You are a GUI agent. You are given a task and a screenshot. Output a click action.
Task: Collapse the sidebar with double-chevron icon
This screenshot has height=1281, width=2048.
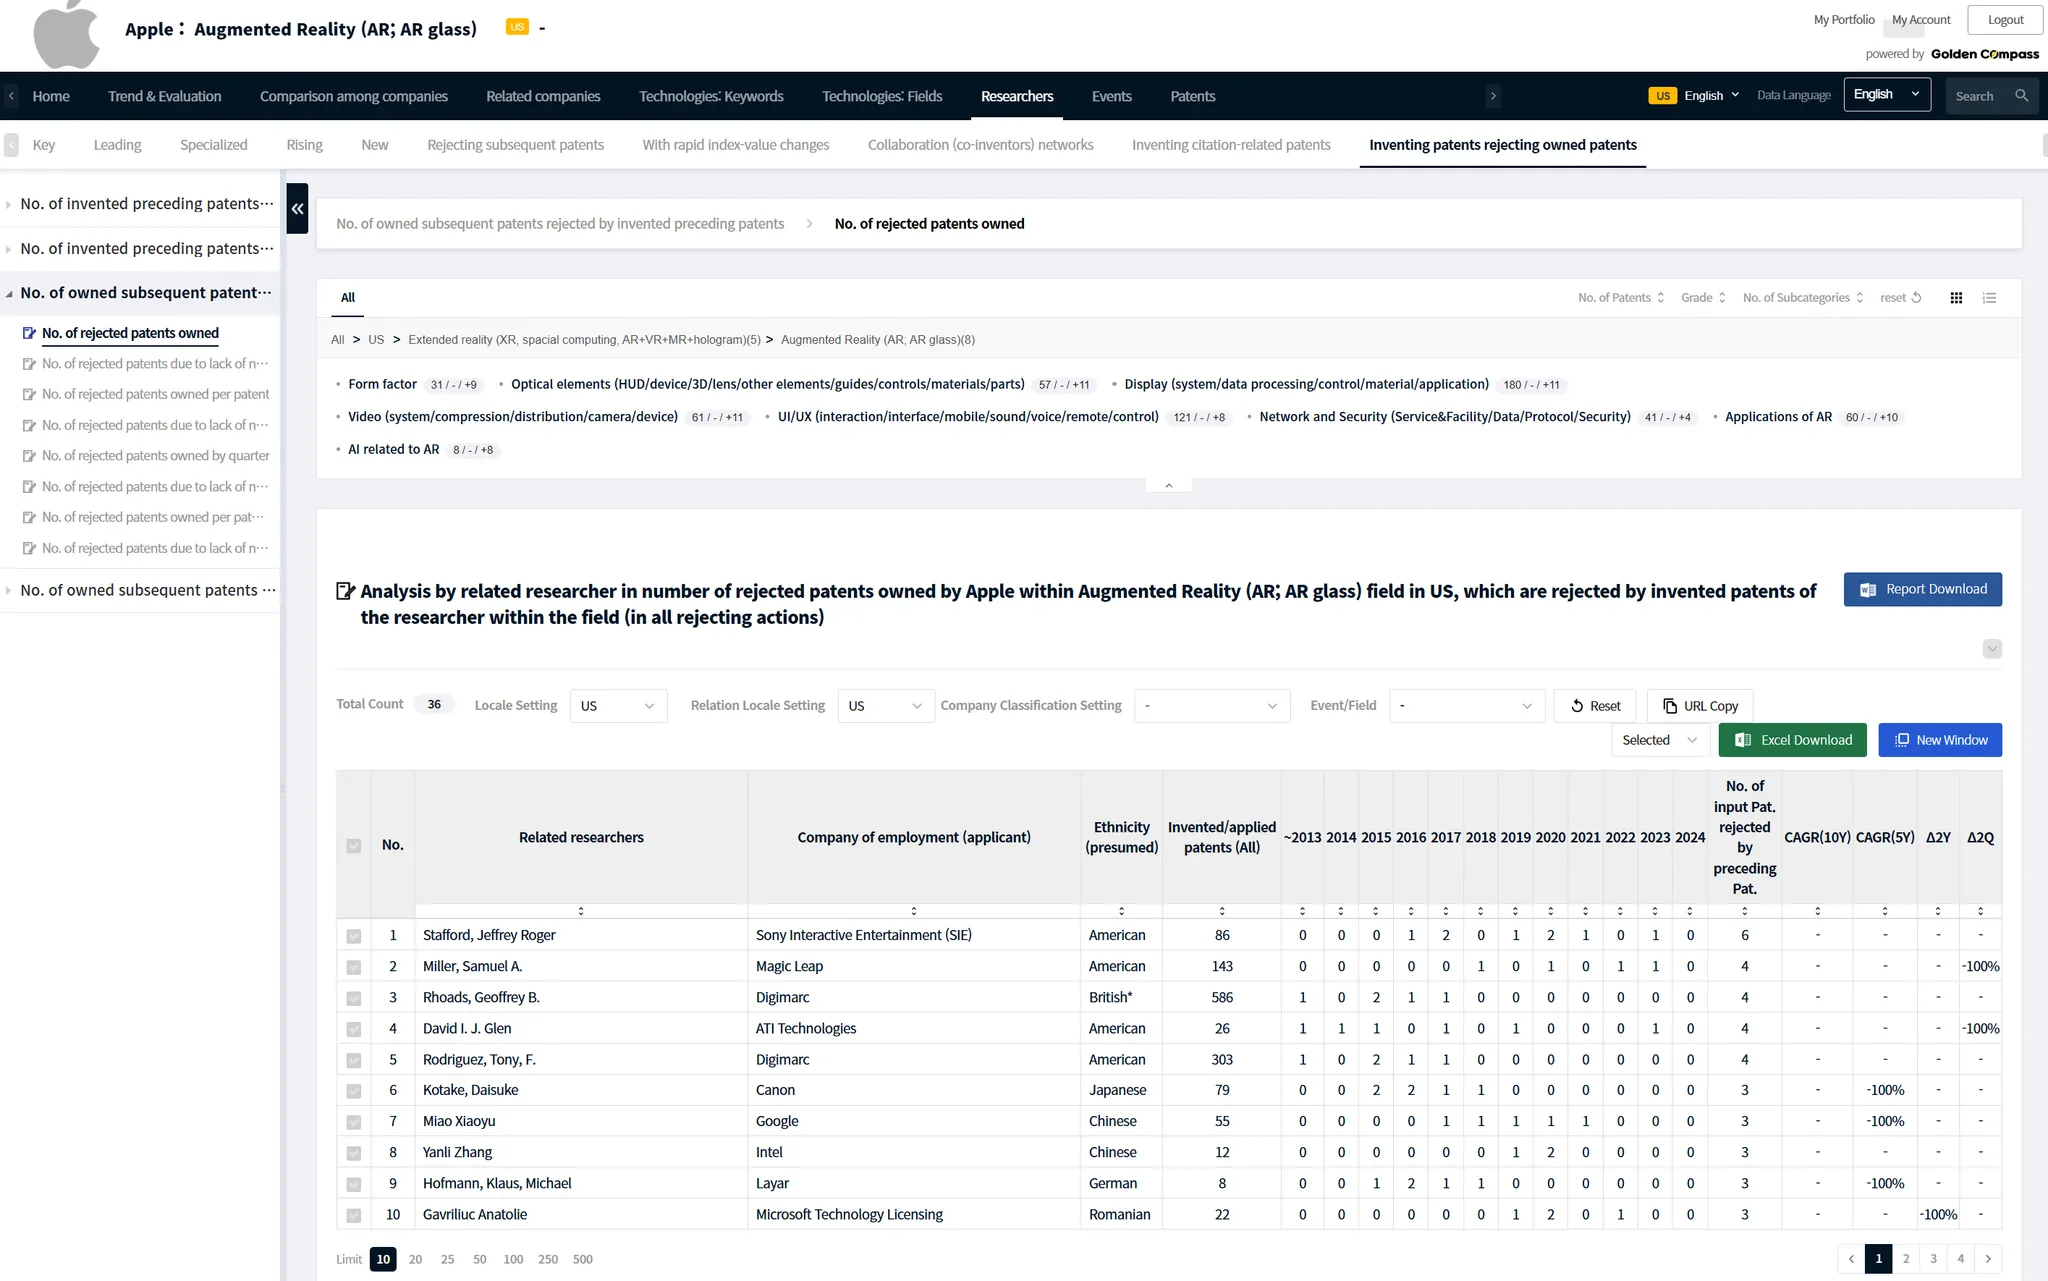tap(297, 209)
